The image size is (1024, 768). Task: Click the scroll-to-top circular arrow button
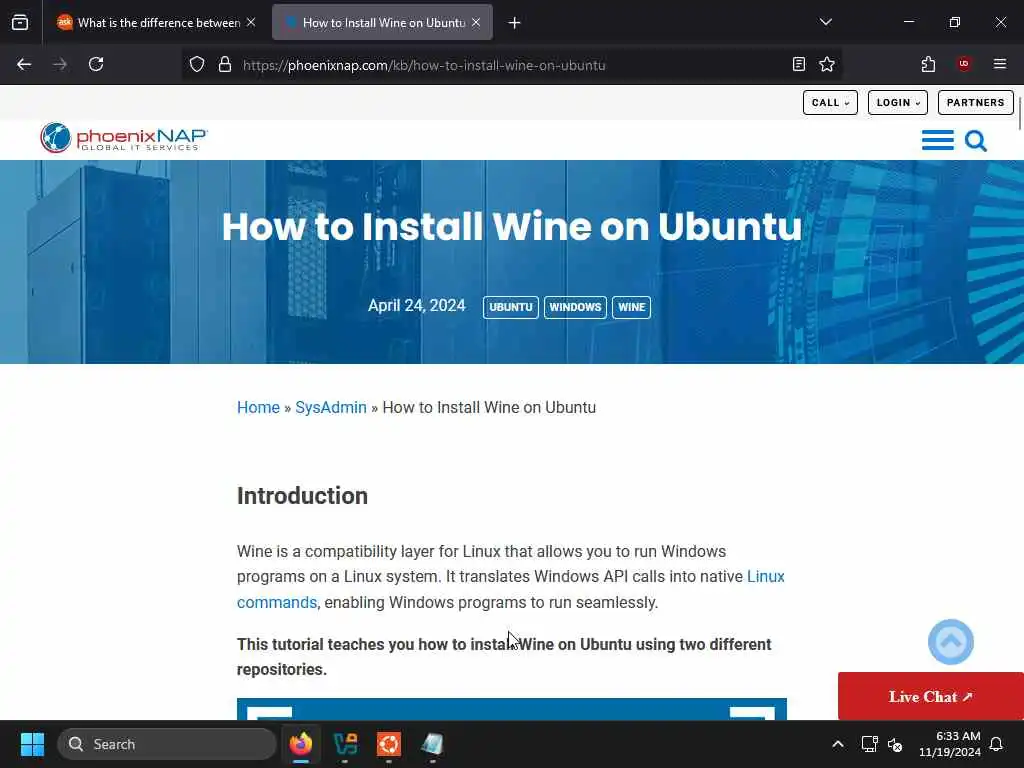pyautogui.click(x=950, y=642)
